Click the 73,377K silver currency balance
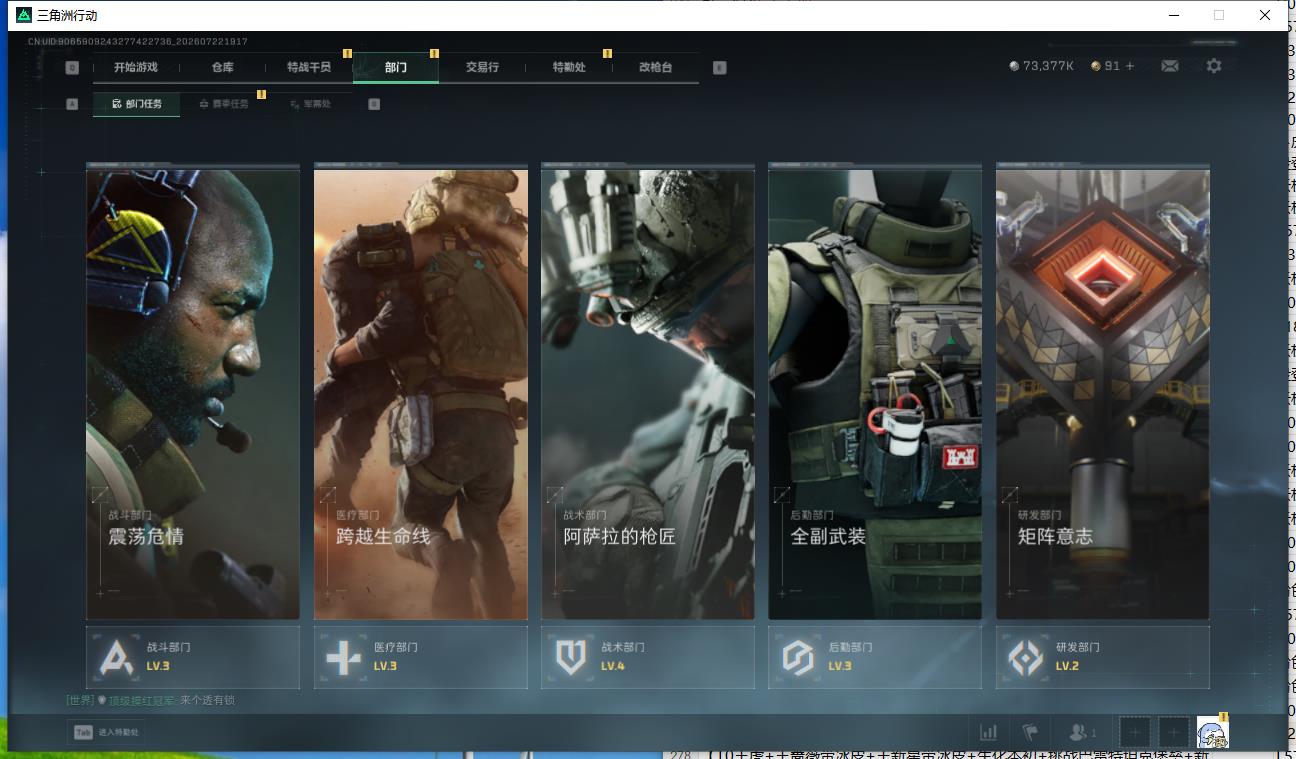This screenshot has width=1296, height=759. pos(1041,66)
